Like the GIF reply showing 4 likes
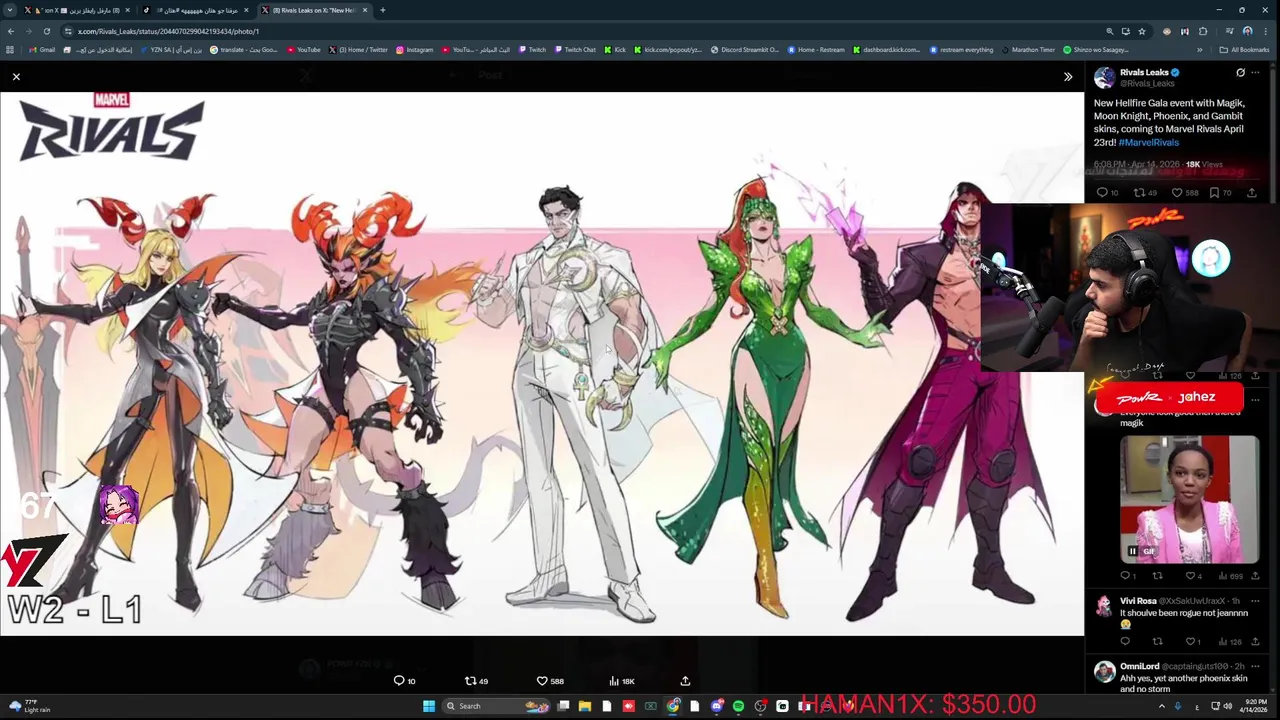This screenshot has height=720, width=1280. click(x=1191, y=576)
